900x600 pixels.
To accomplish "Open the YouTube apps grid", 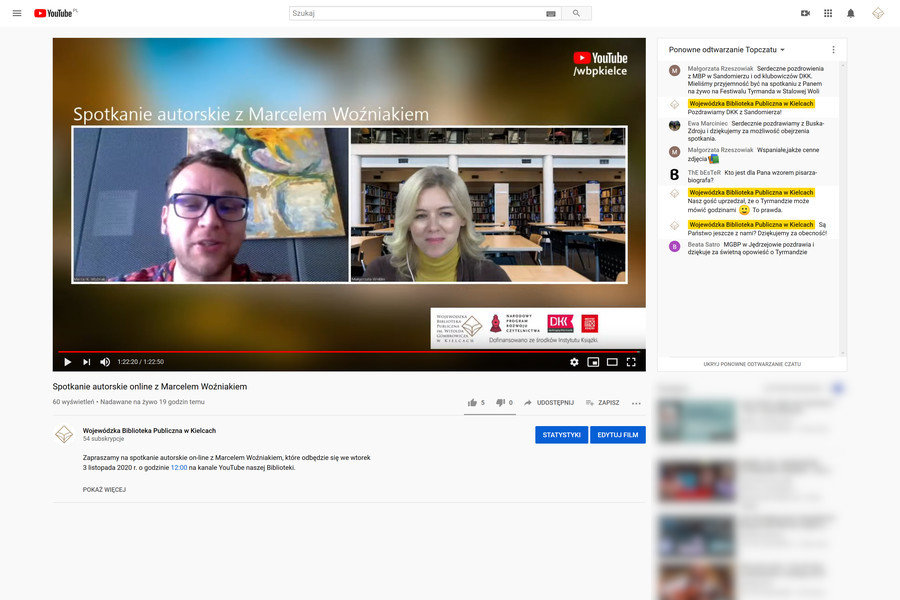I will pyautogui.click(x=828, y=13).
